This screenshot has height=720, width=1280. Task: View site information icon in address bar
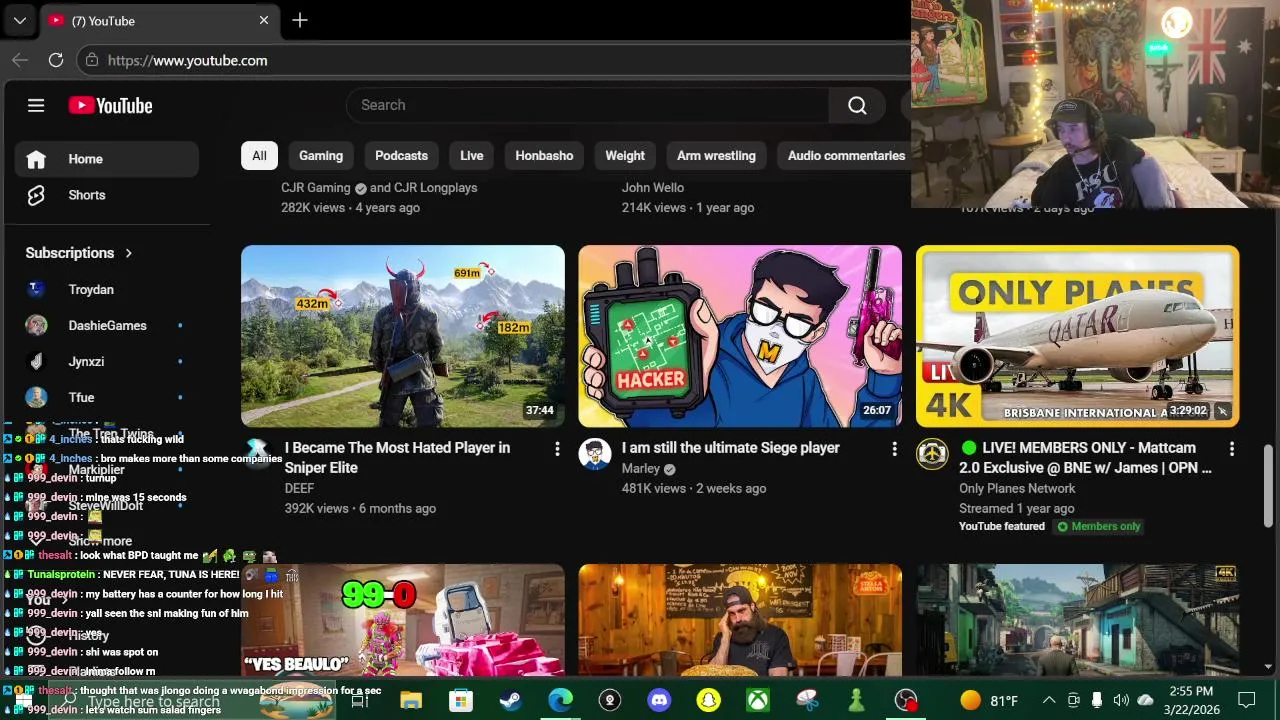[x=92, y=60]
